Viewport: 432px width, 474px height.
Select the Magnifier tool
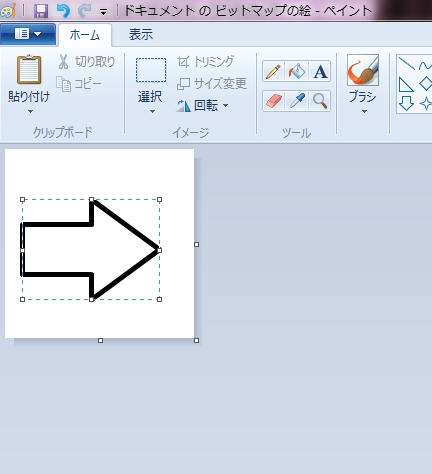click(320, 101)
